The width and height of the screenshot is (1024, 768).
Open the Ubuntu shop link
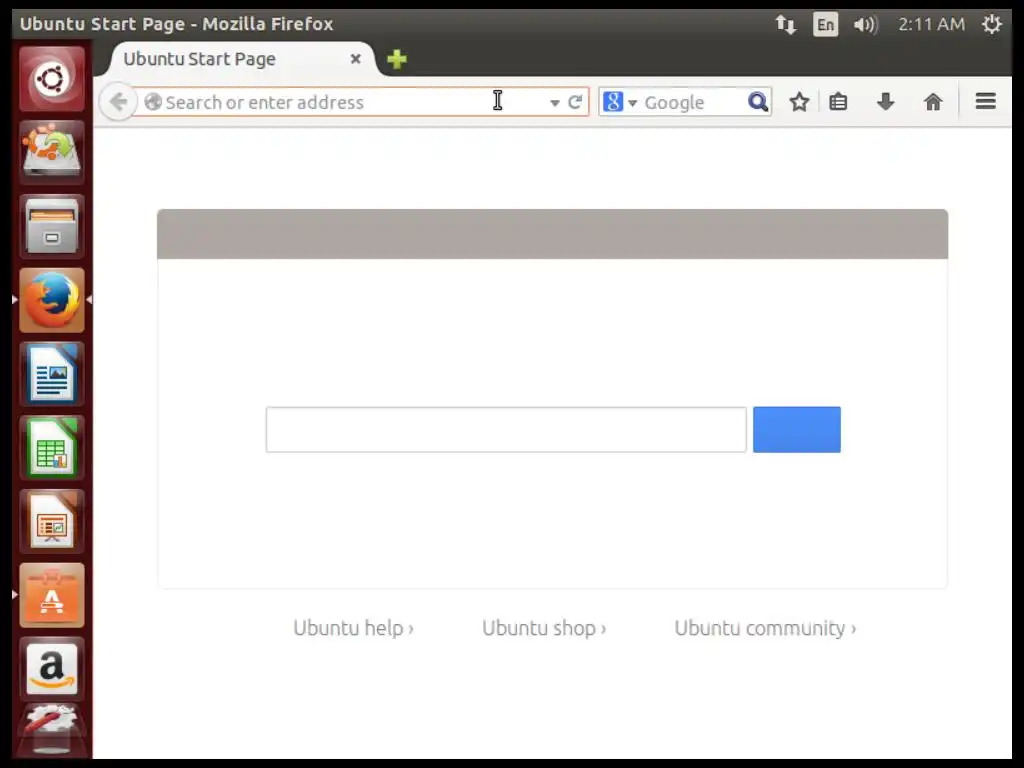544,628
